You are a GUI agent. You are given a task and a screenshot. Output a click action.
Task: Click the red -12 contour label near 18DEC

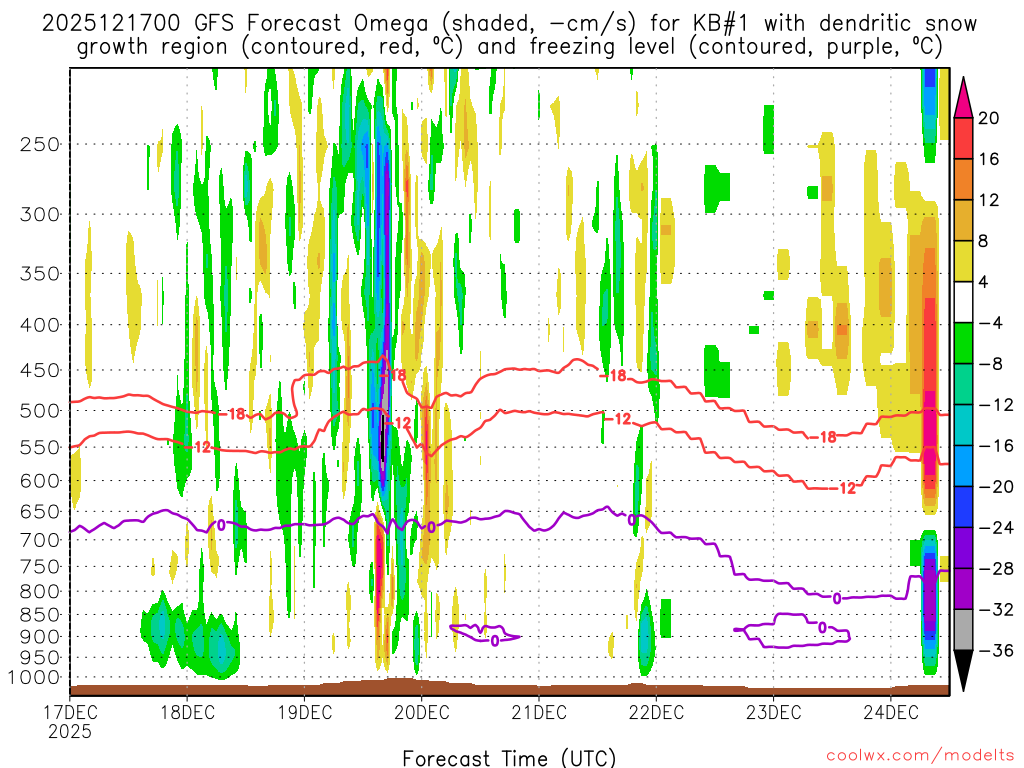pos(199,447)
